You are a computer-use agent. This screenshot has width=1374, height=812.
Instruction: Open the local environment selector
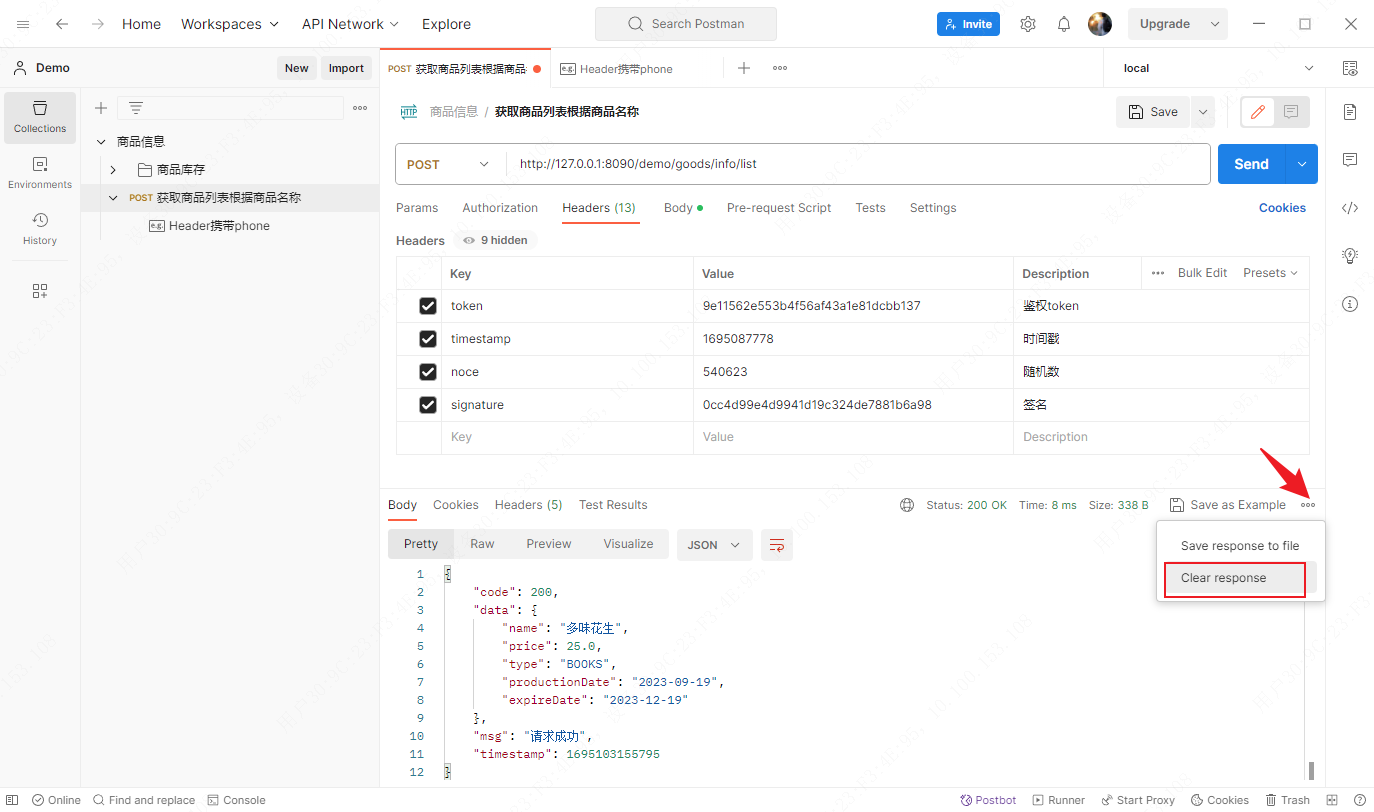coord(1219,68)
